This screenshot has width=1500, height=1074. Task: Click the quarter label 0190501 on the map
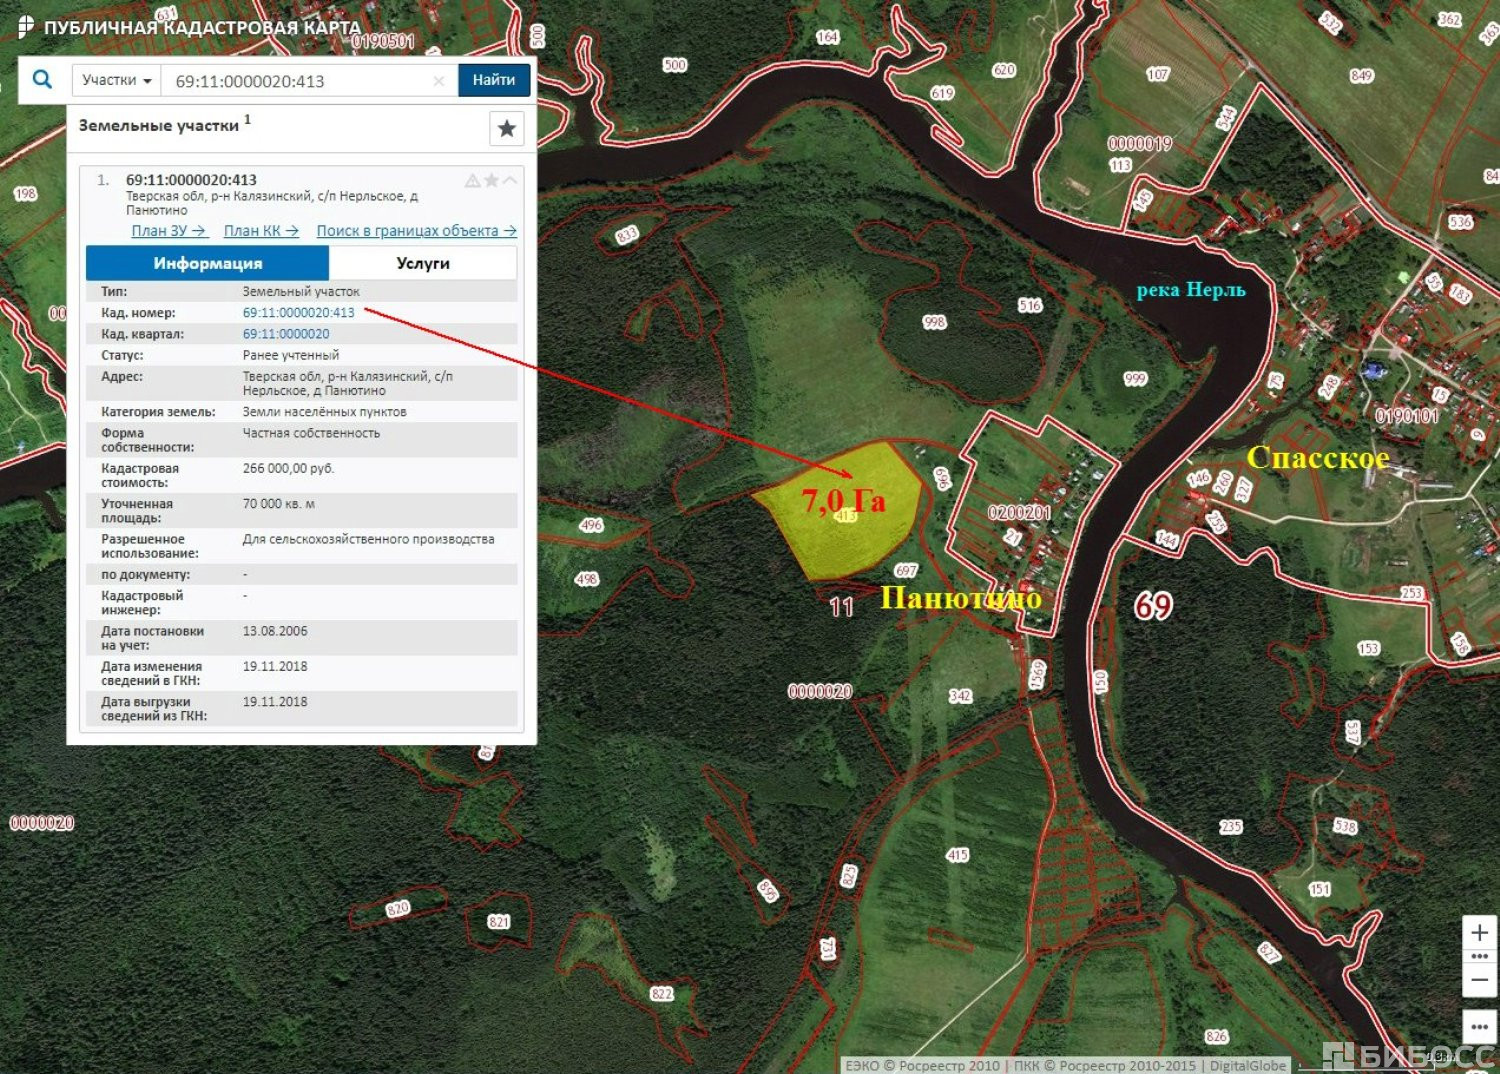382,41
